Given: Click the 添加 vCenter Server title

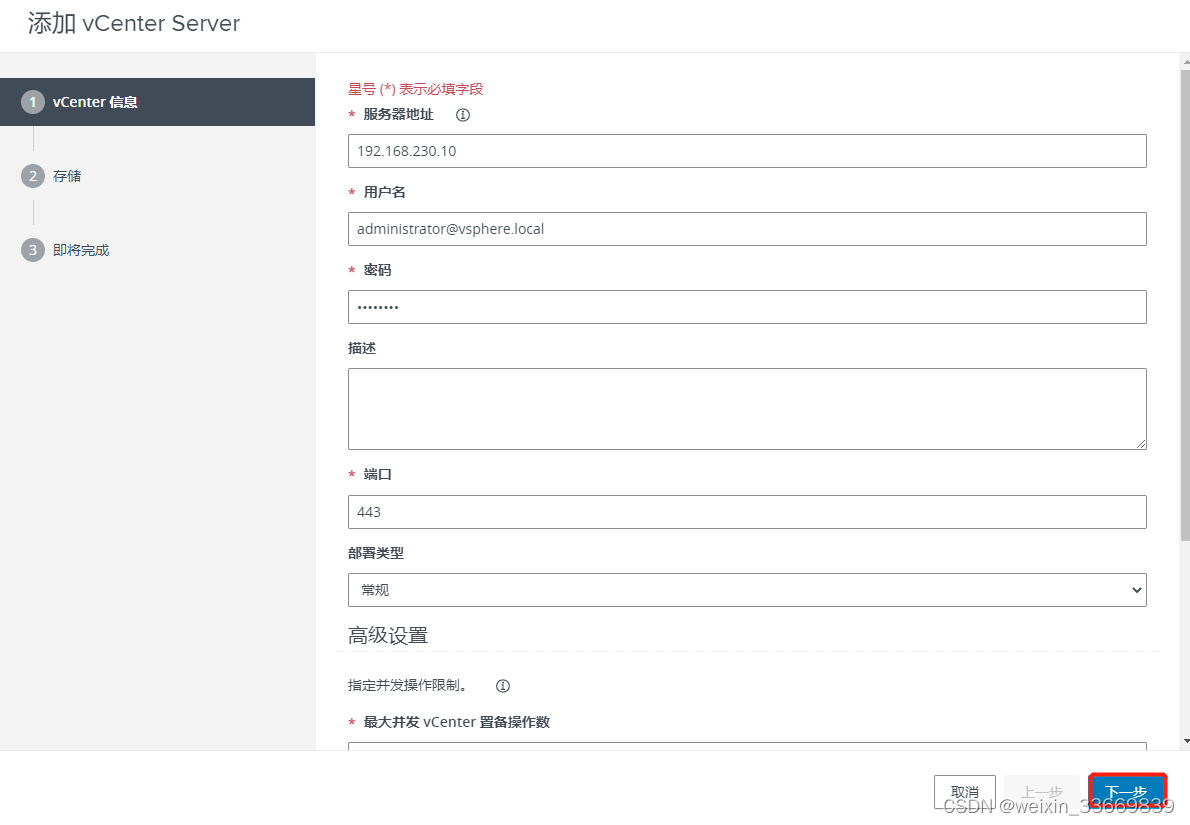Looking at the screenshot, I should [x=134, y=24].
